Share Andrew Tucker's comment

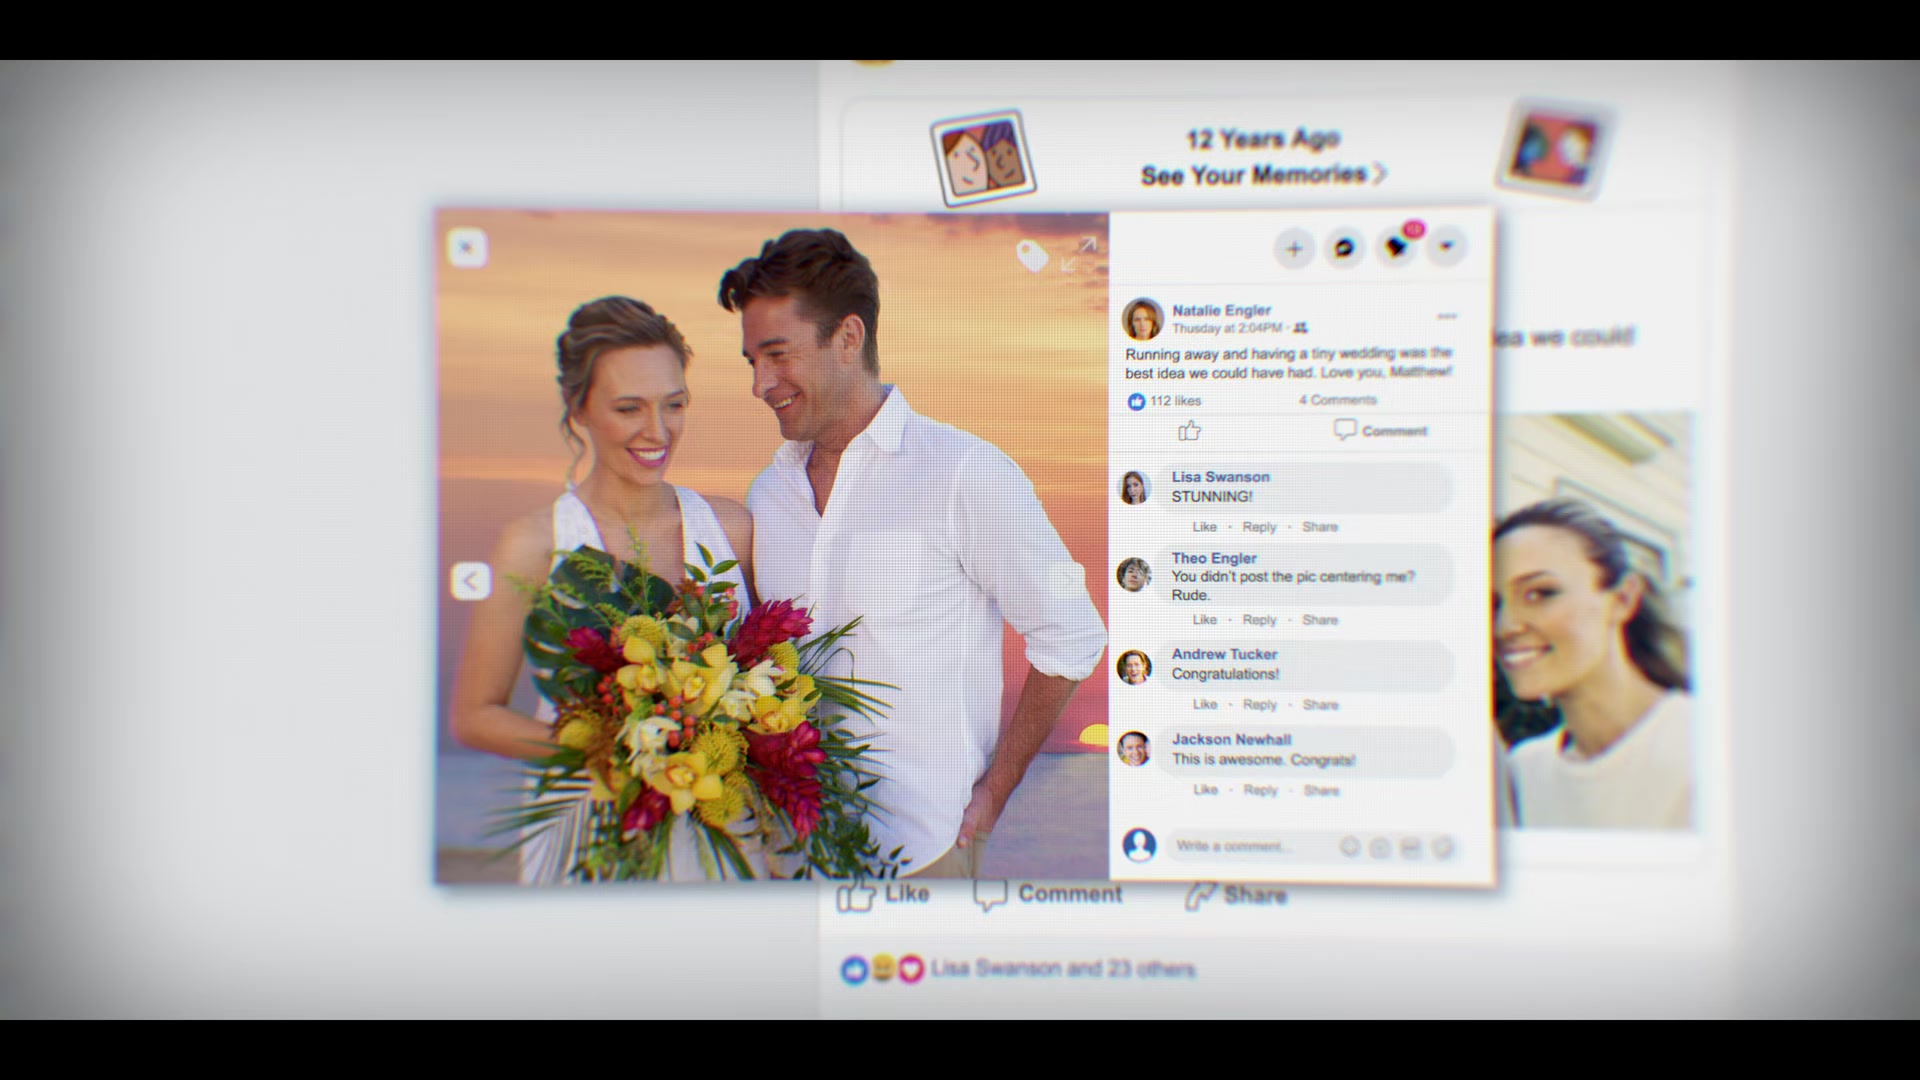tap(1320, 705)
